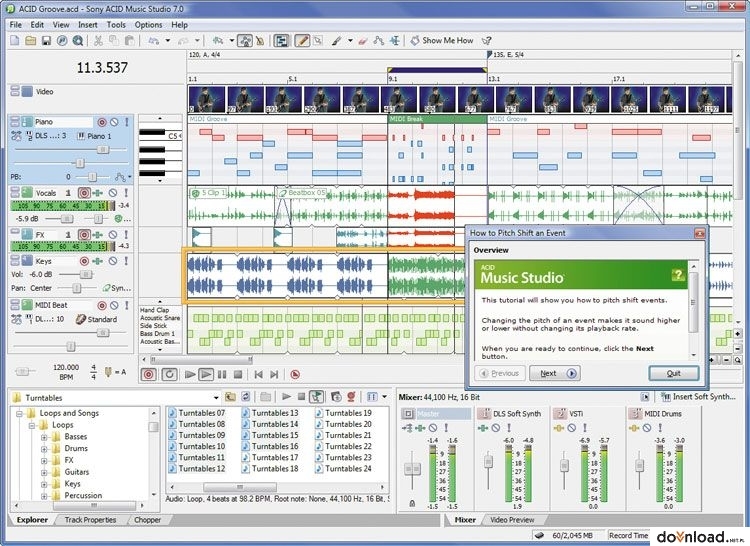Viewport: 750px width, 546px height.
Task: Open the File menu
Action: [x=16, y=25]
